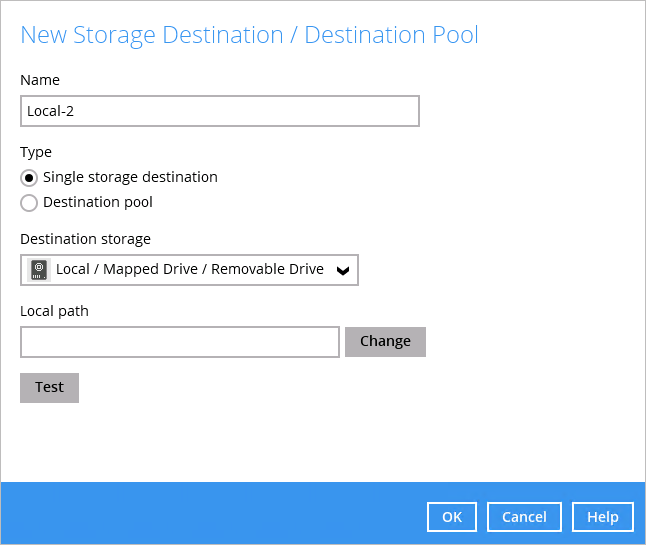The image size is (646, 545).
Task: Run the Test button
Action: coord(49,388)
